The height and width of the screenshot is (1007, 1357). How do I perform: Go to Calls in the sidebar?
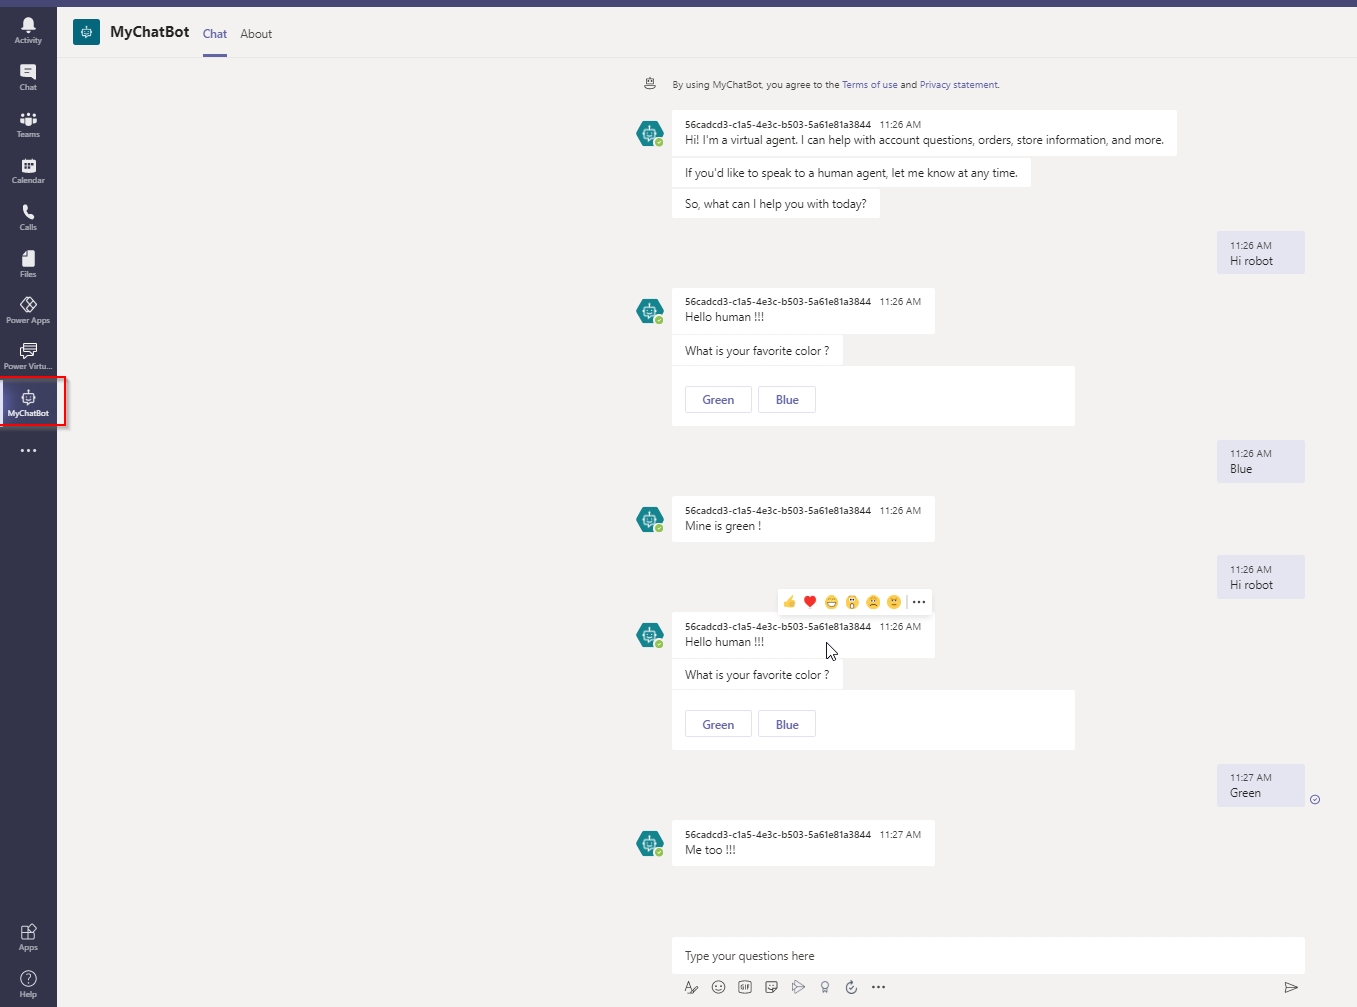pyautogui.click(x=28, y=217)
